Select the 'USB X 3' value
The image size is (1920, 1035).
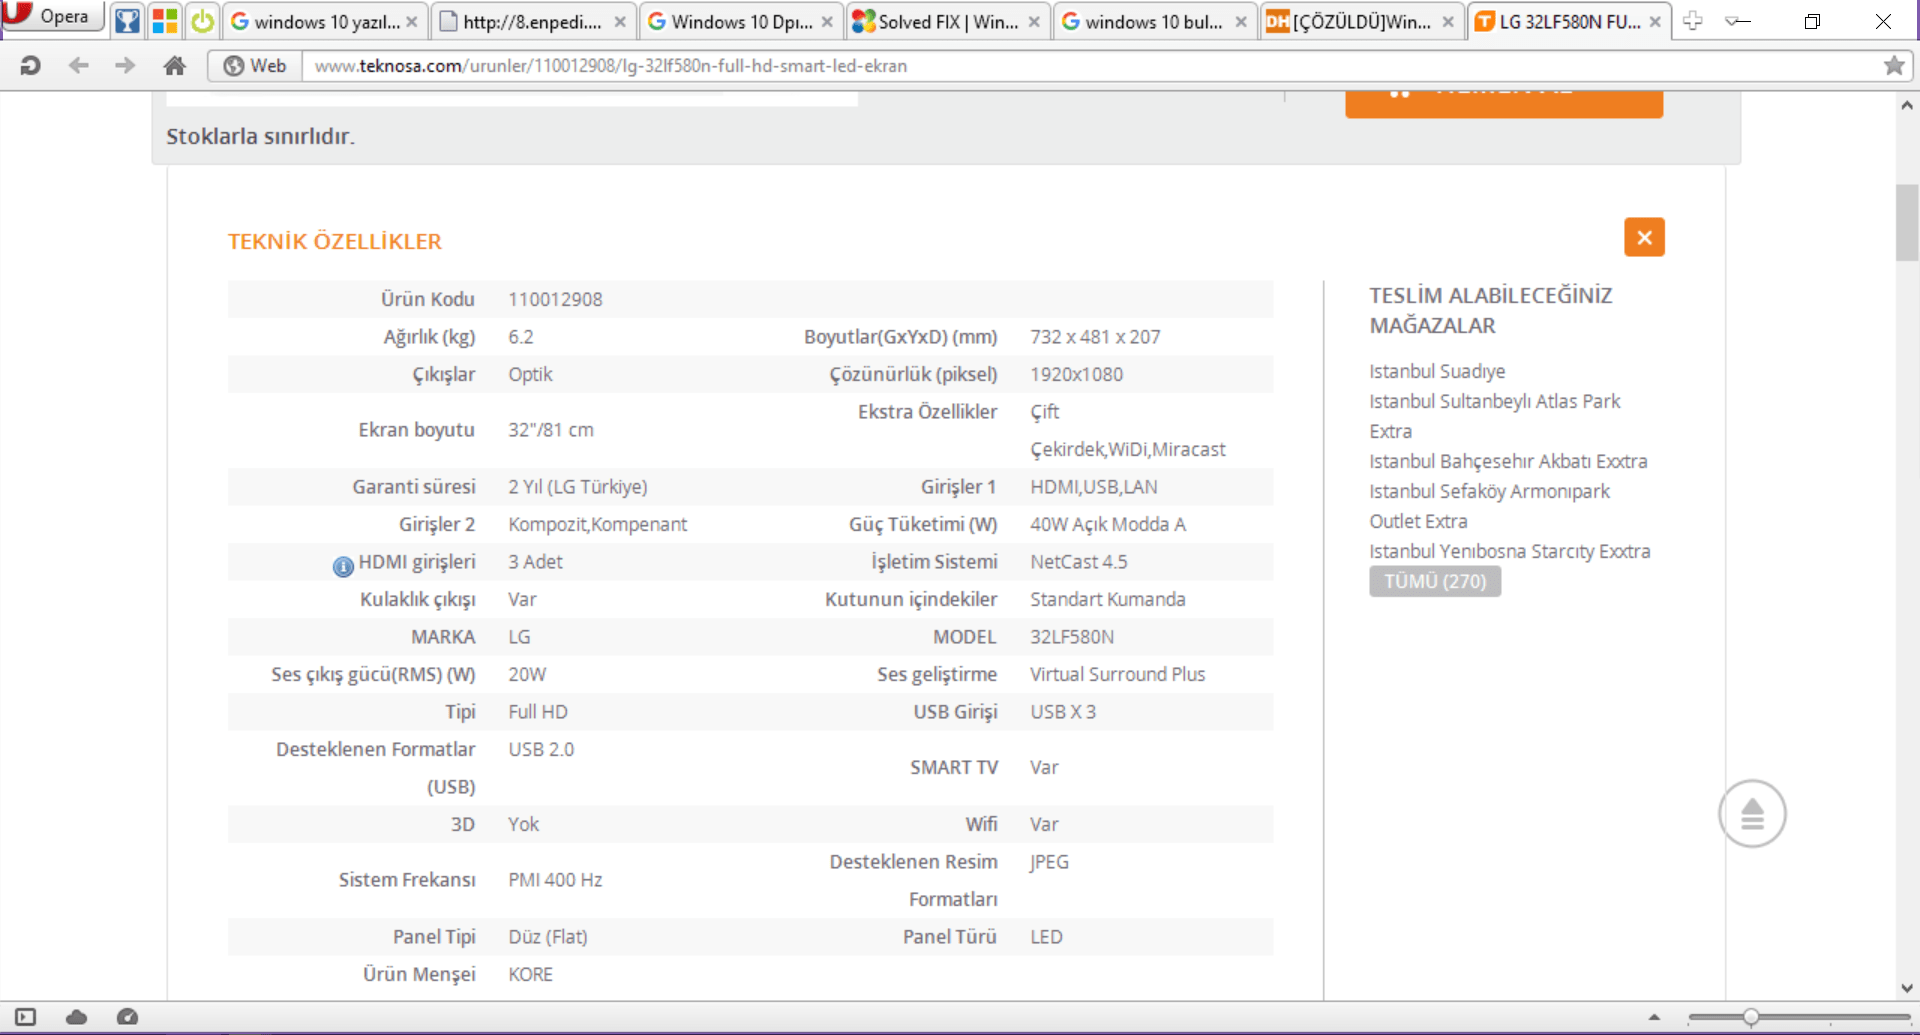click(1063, 712)
